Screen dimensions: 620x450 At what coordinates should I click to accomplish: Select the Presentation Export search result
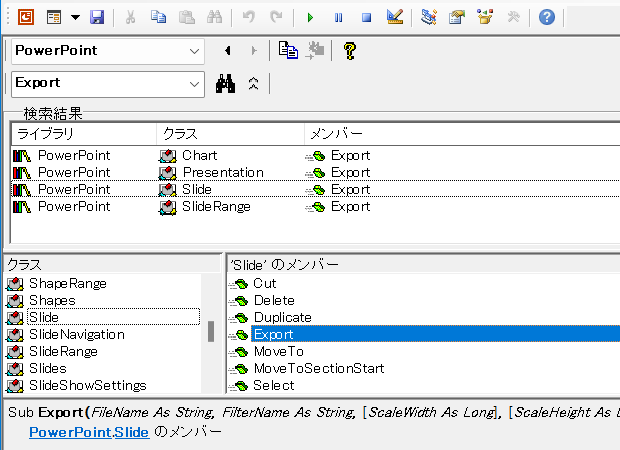coord(316,172)
